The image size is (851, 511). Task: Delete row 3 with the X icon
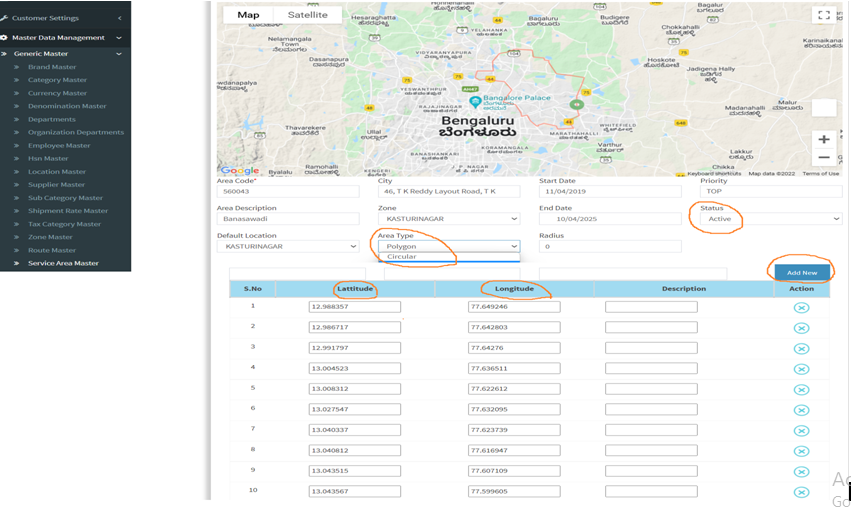coord(801,349)
